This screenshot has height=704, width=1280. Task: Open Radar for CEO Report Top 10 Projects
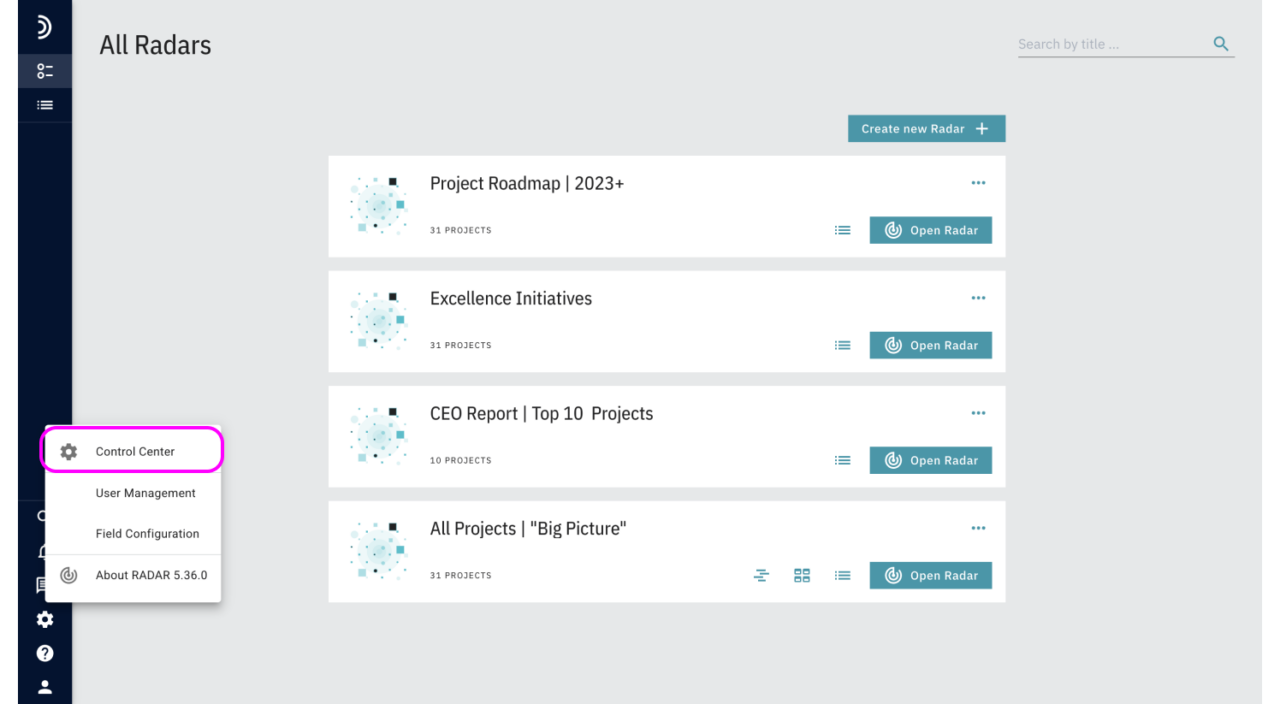[930, 460]
